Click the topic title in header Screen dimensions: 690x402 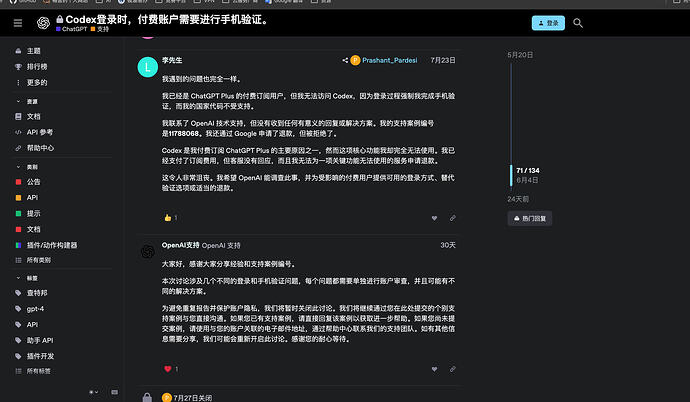pos(168,19)
